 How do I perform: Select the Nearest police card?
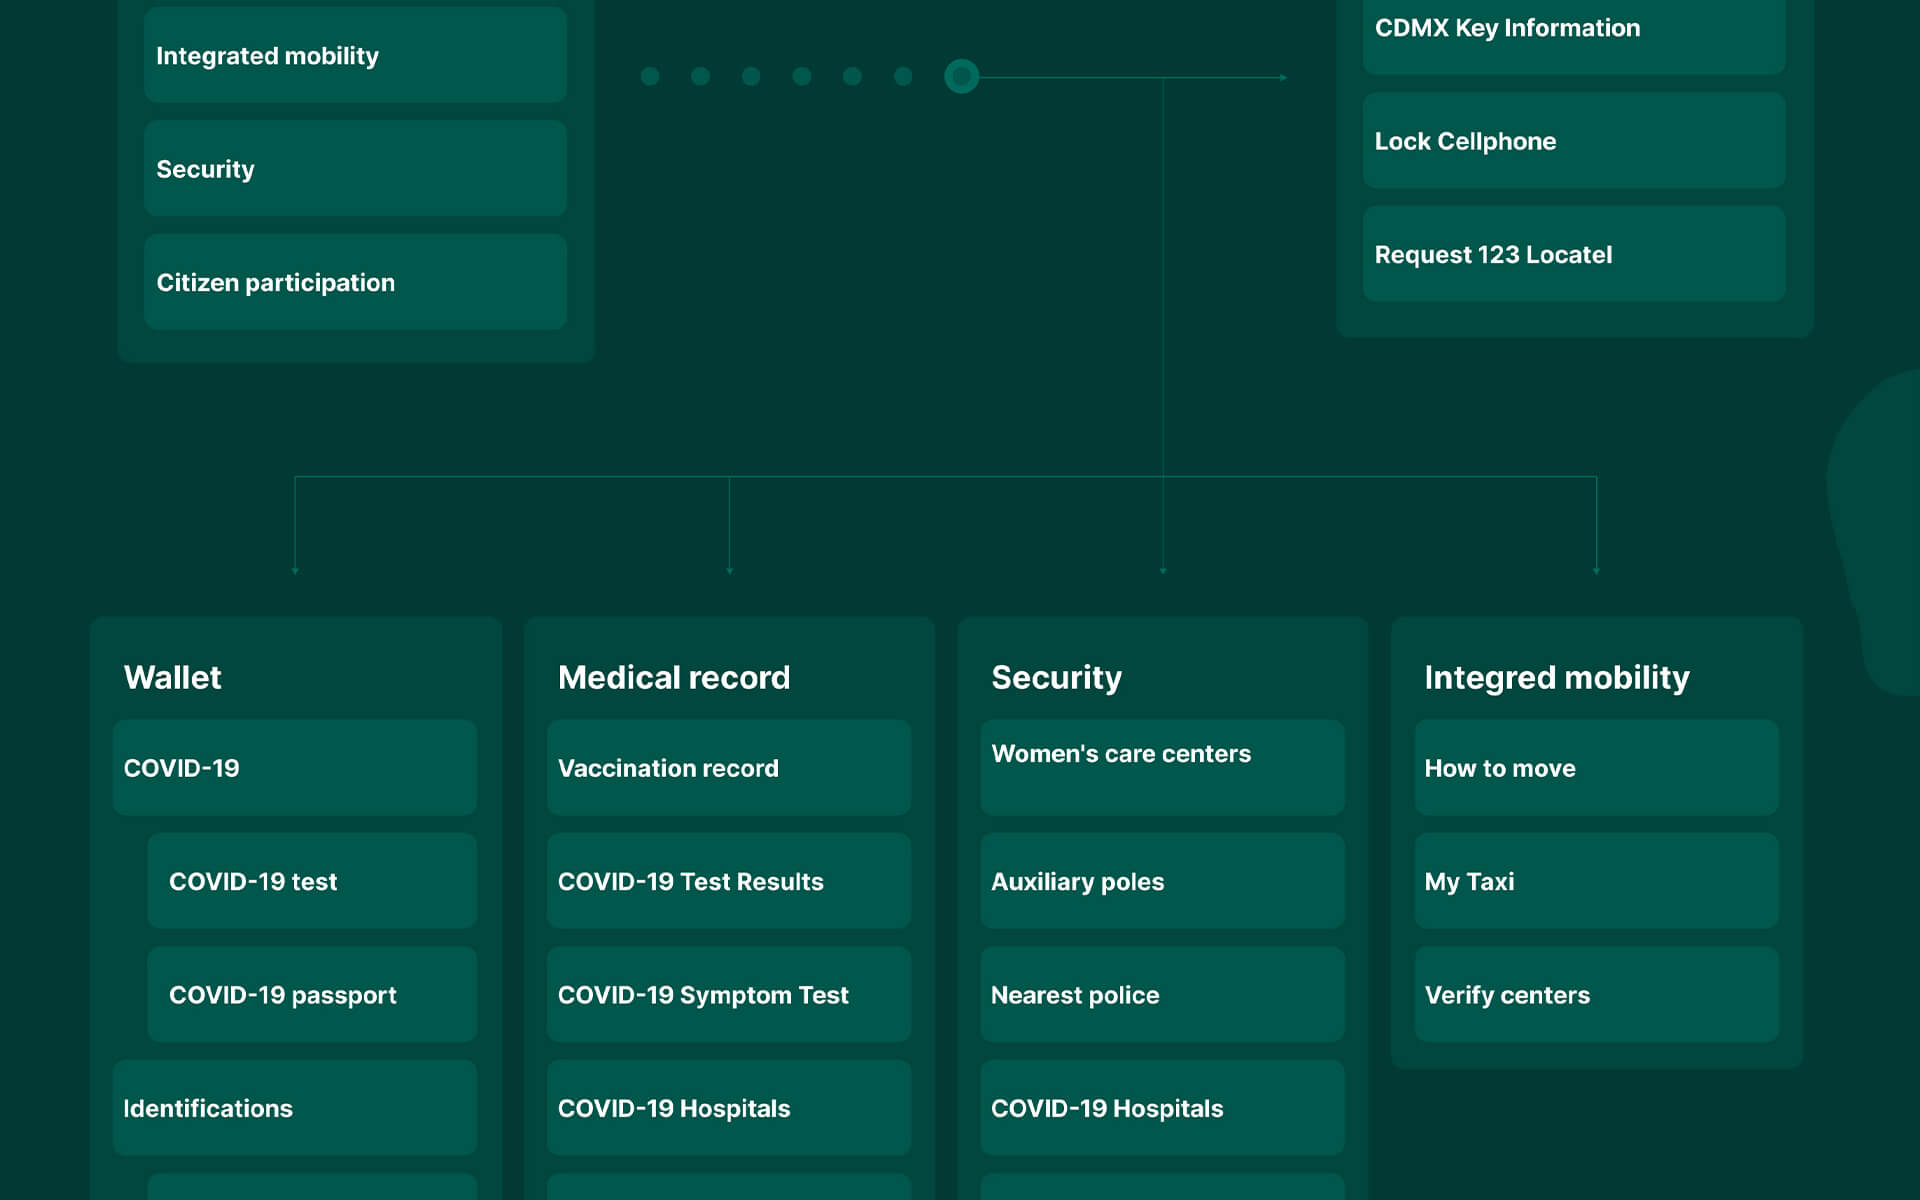1162,994
